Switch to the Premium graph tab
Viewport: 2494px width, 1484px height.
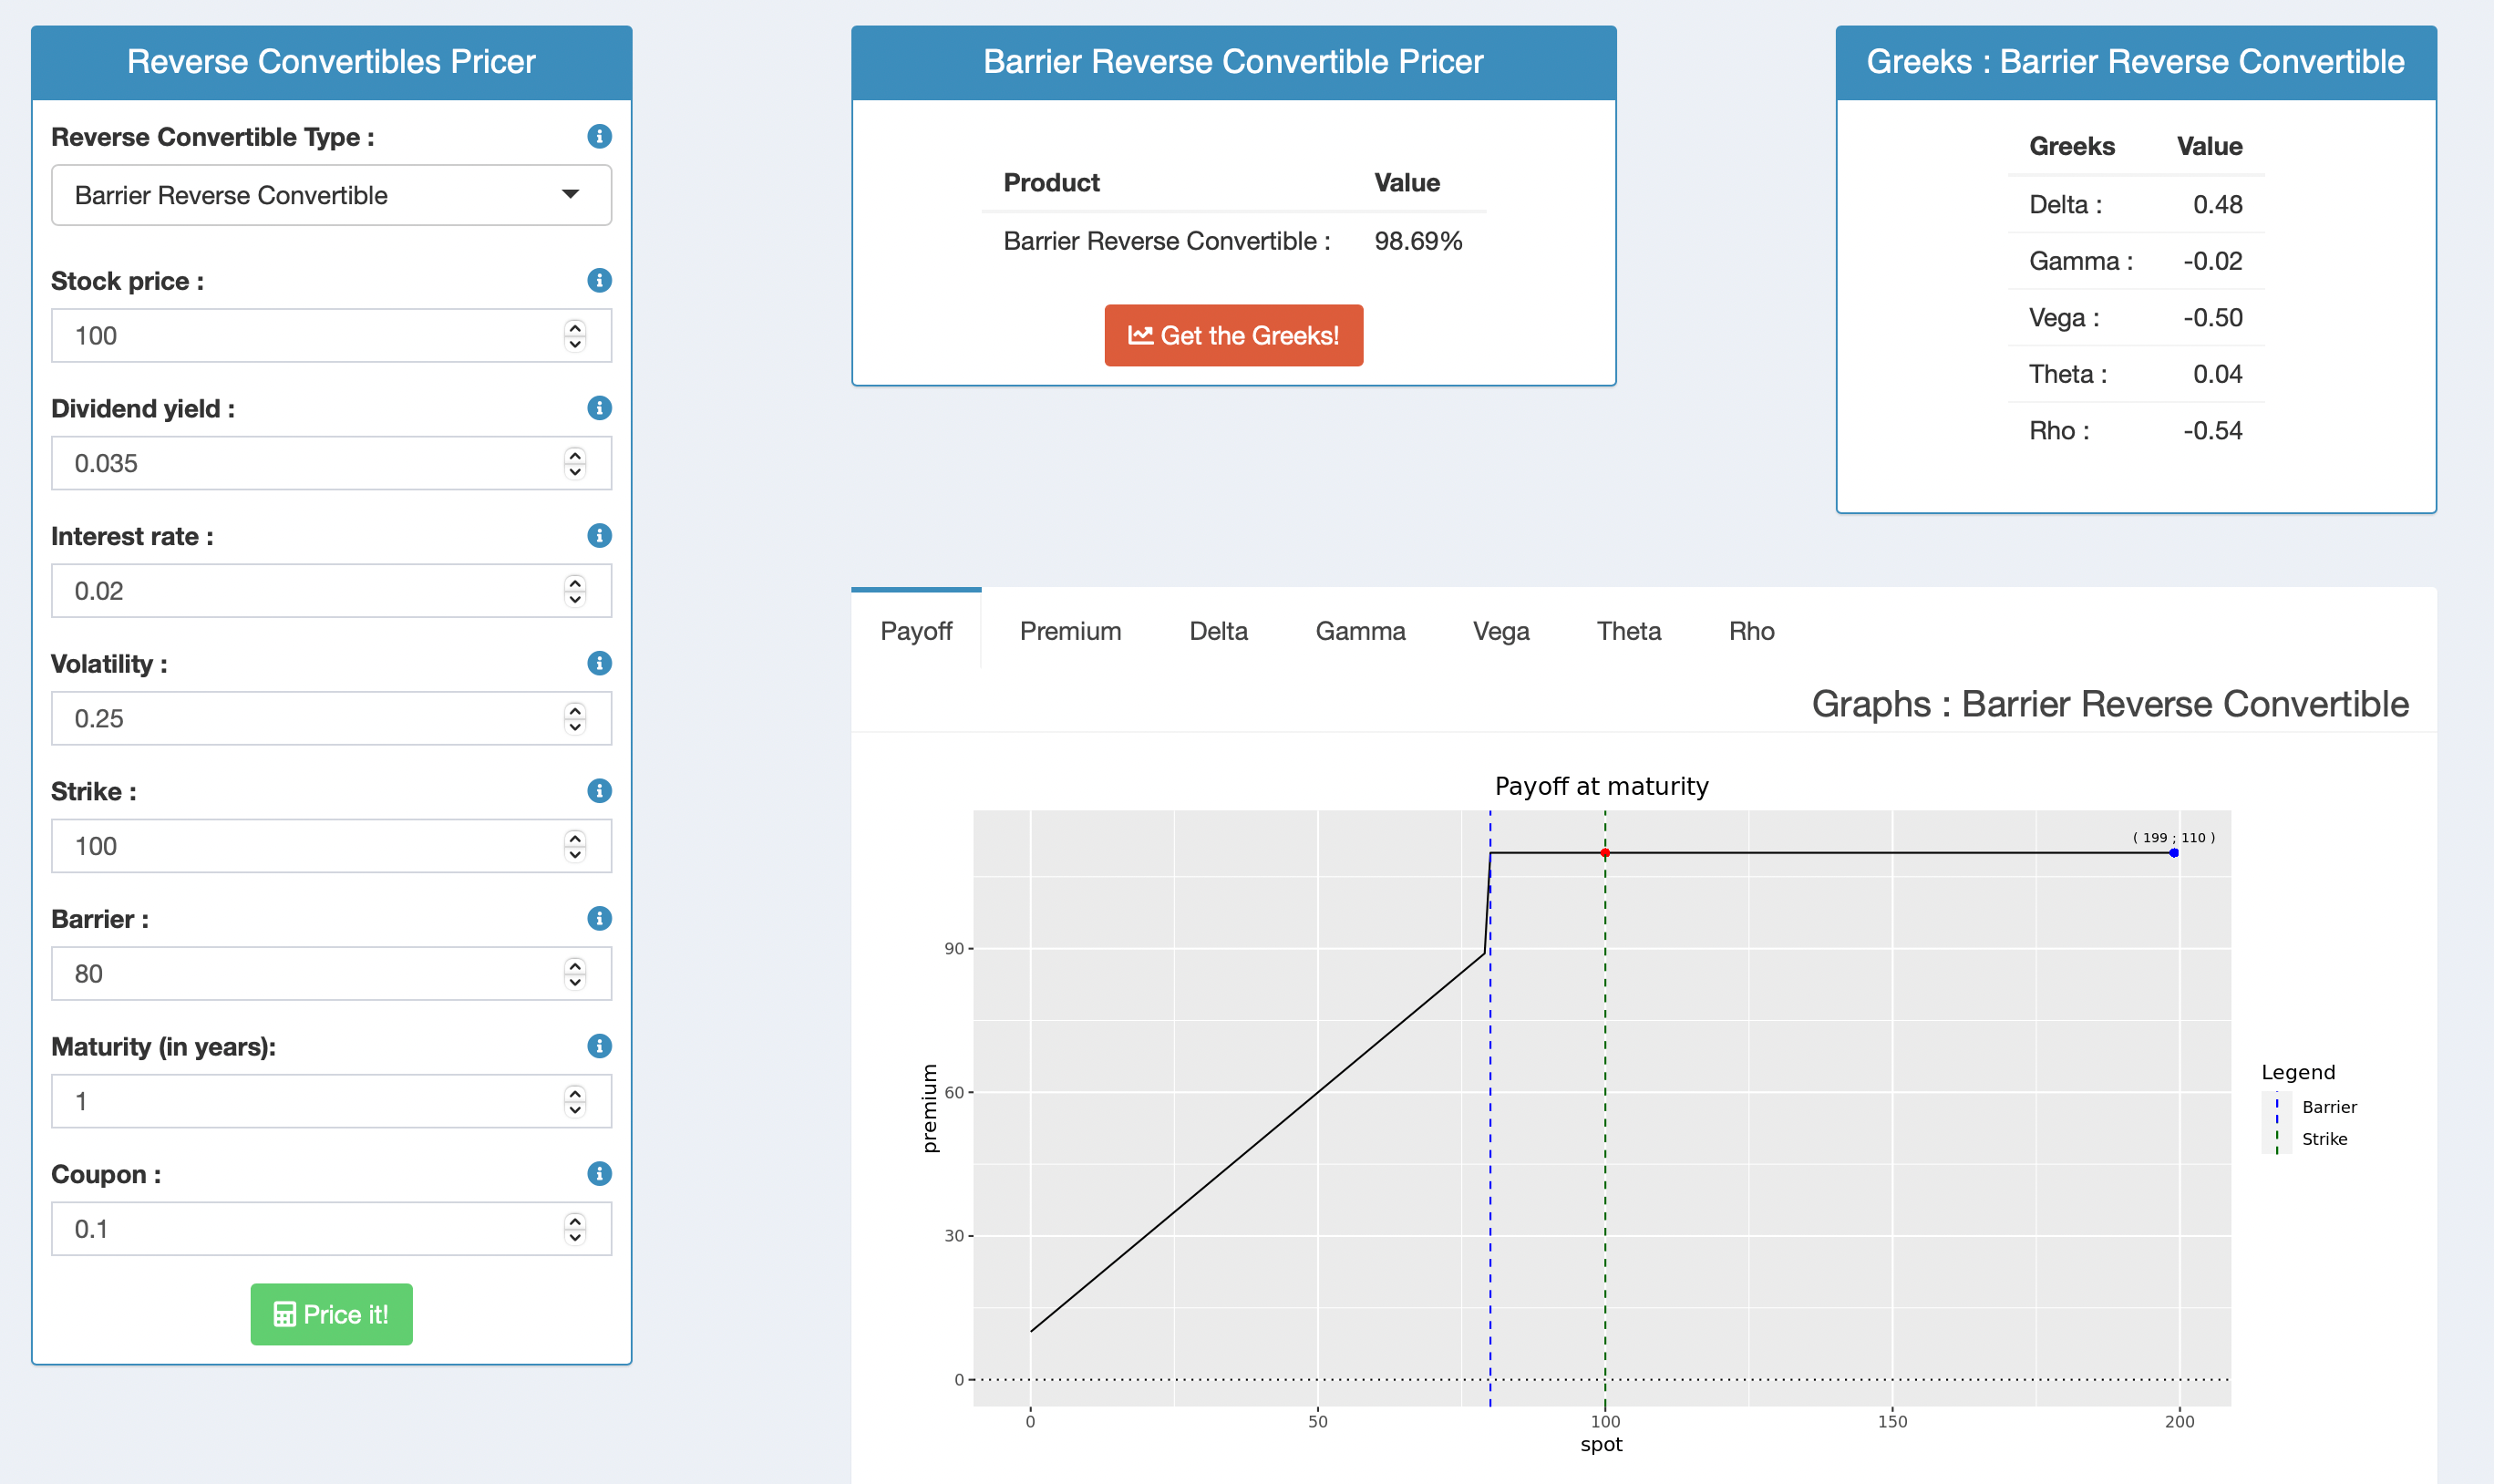[1070, 631]
